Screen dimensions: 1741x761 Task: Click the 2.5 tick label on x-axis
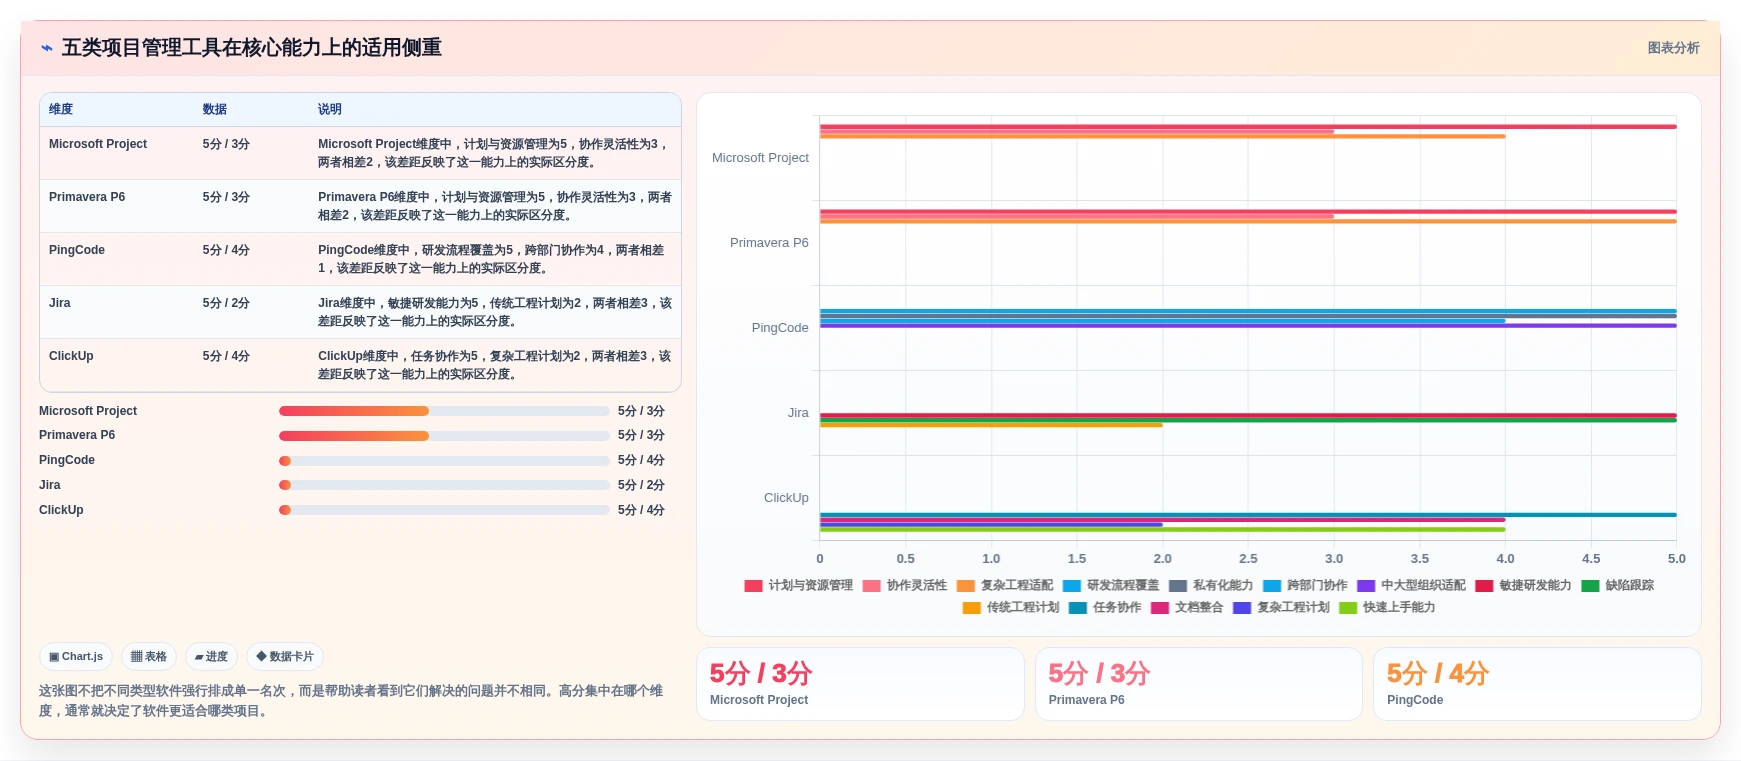[1248, 559]
